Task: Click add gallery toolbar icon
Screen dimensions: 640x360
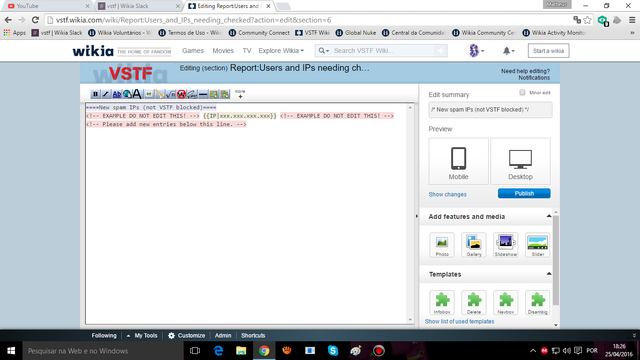Action: 225,94
